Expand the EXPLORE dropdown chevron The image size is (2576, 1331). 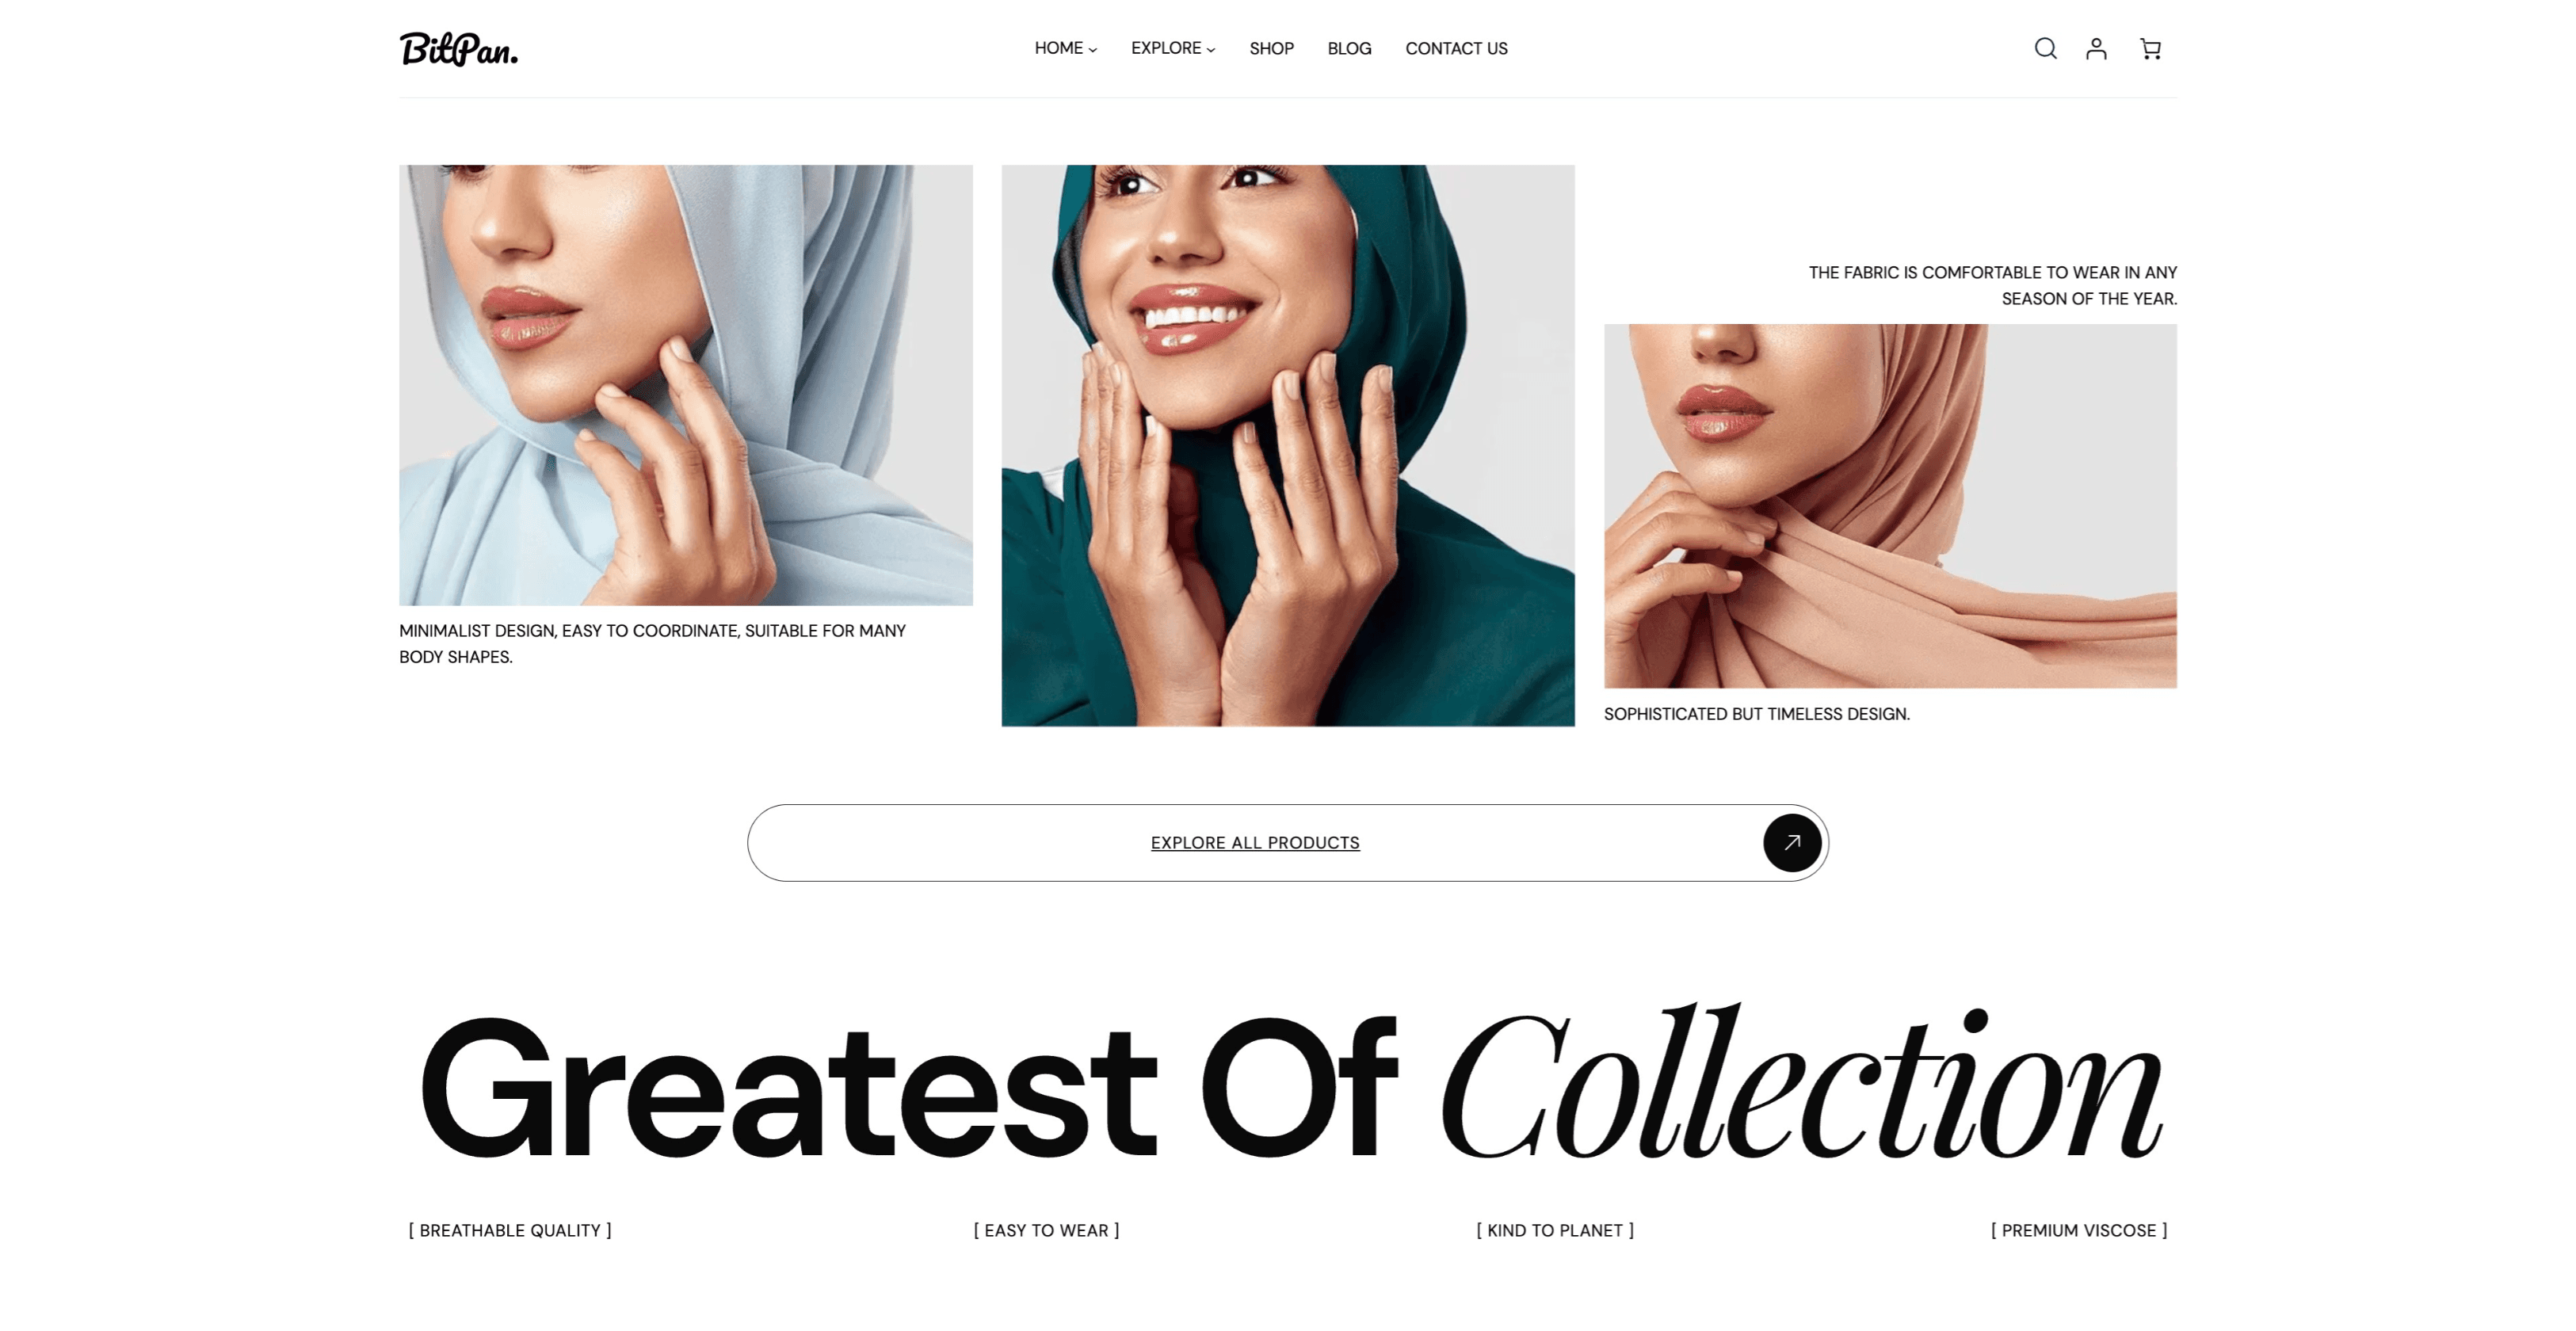tap(1211, 49)
